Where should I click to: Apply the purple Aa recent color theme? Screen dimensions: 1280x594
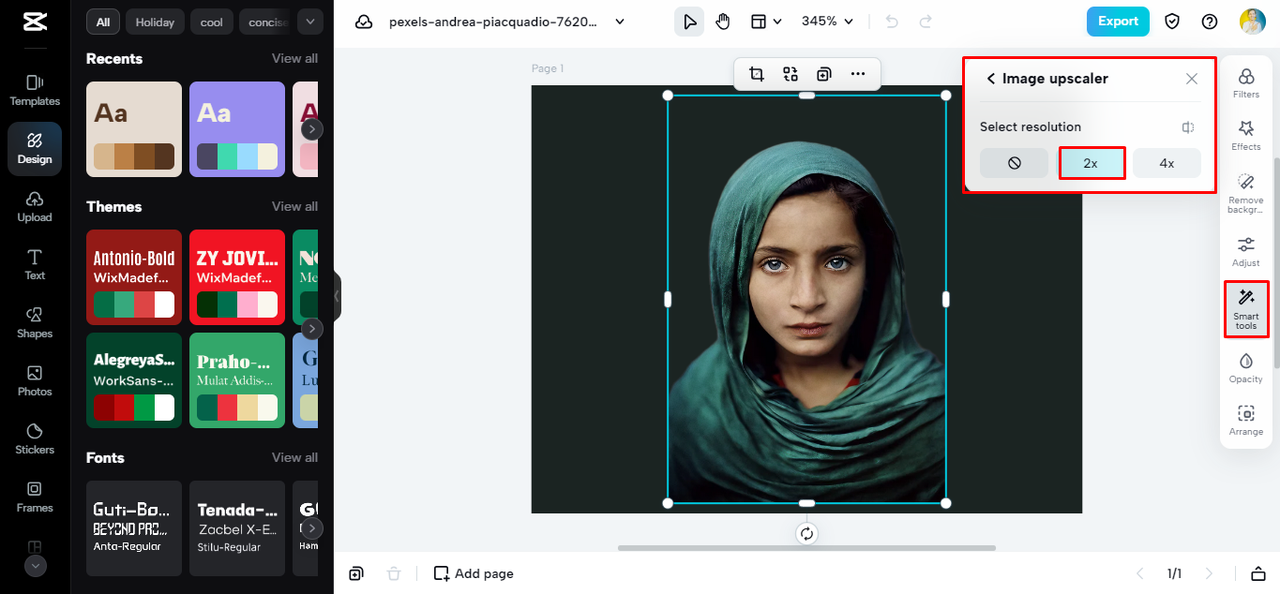[x=237, y=129]
